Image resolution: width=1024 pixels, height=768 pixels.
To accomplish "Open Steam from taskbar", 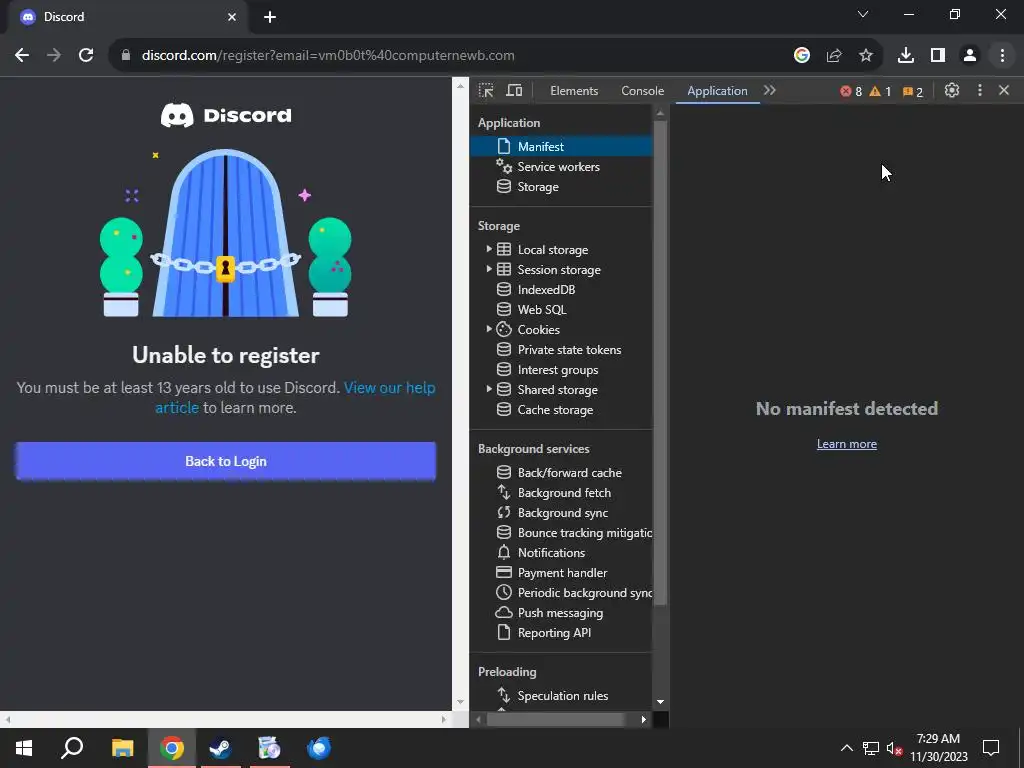I will click(x=220, y=748).
